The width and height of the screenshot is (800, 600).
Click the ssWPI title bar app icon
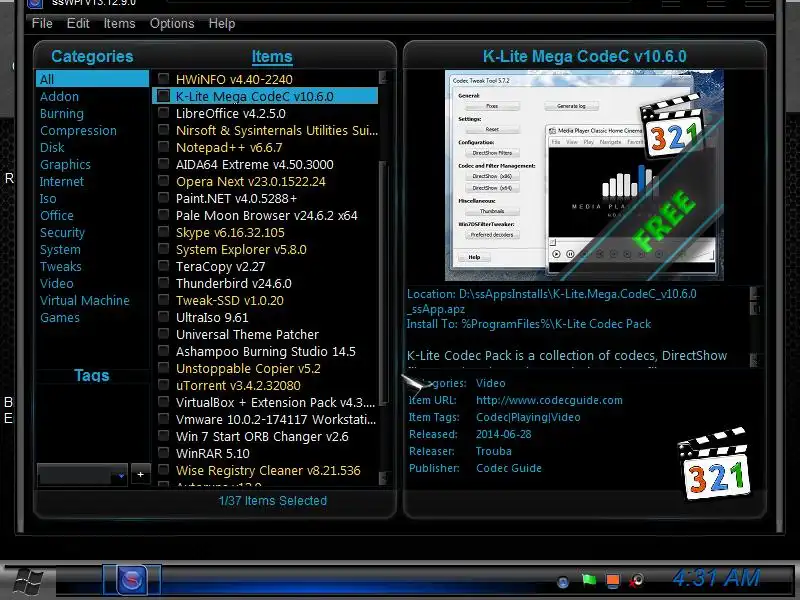35,4
